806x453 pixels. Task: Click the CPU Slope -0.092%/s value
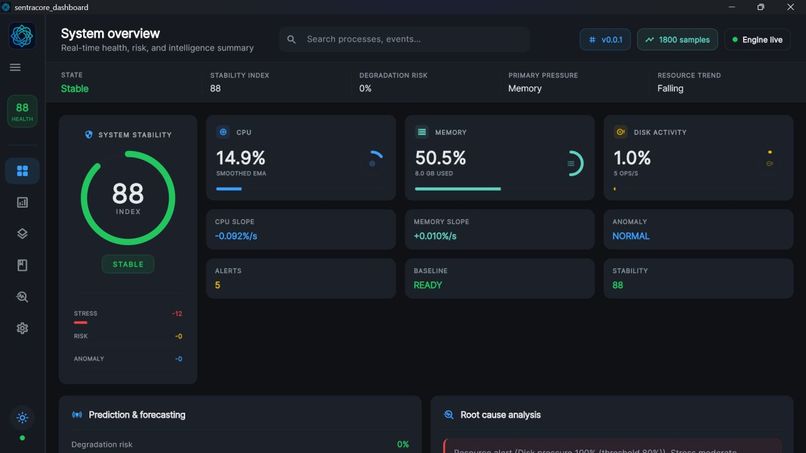pyautogui.click(x=236, y=236)
